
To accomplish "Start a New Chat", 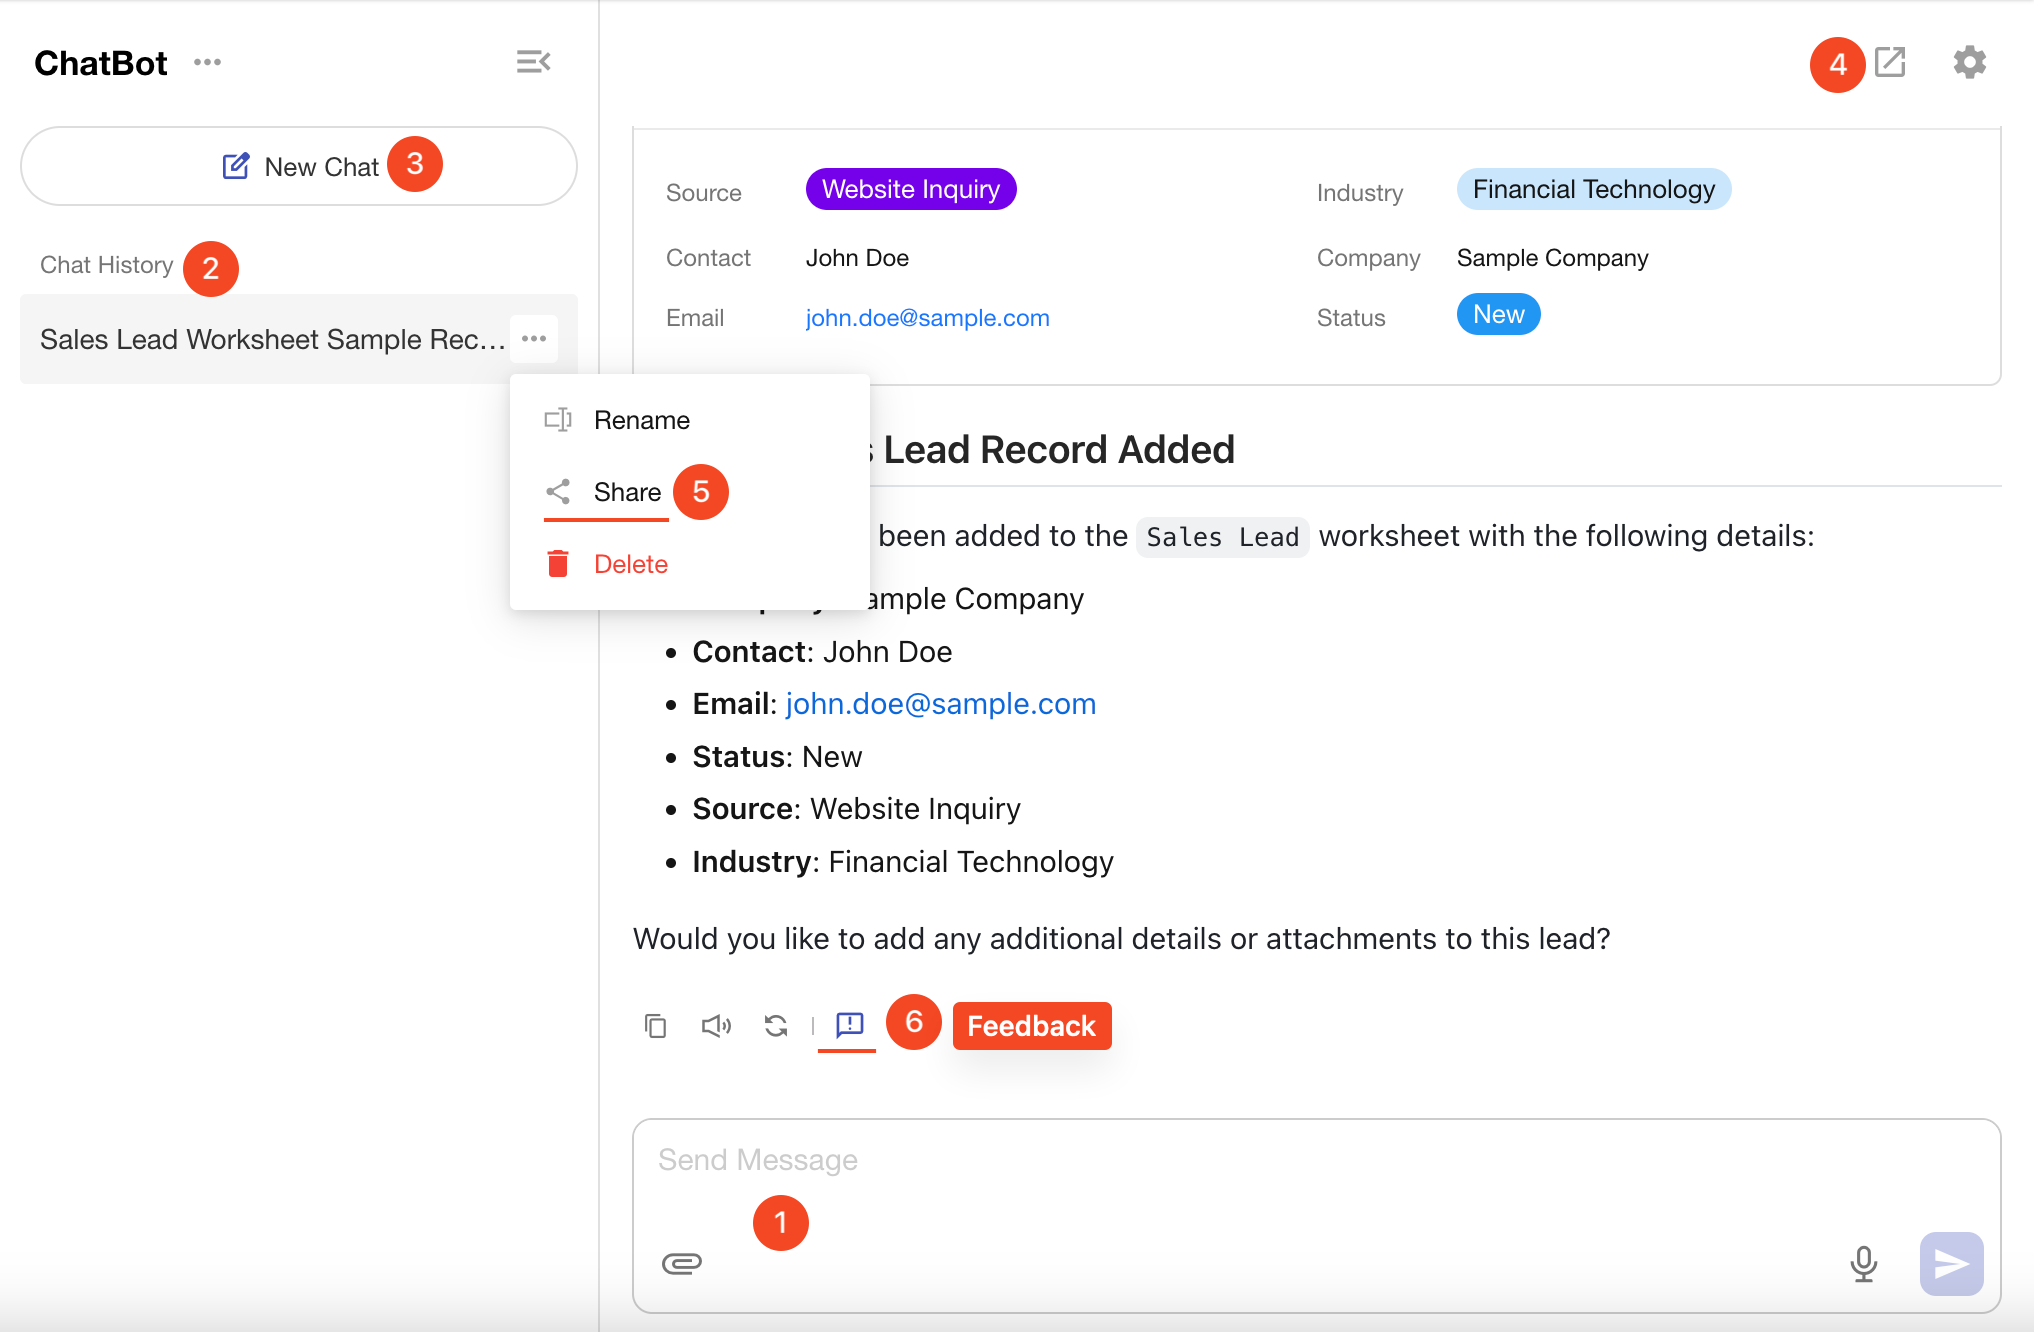I will [x=299, y=166].
